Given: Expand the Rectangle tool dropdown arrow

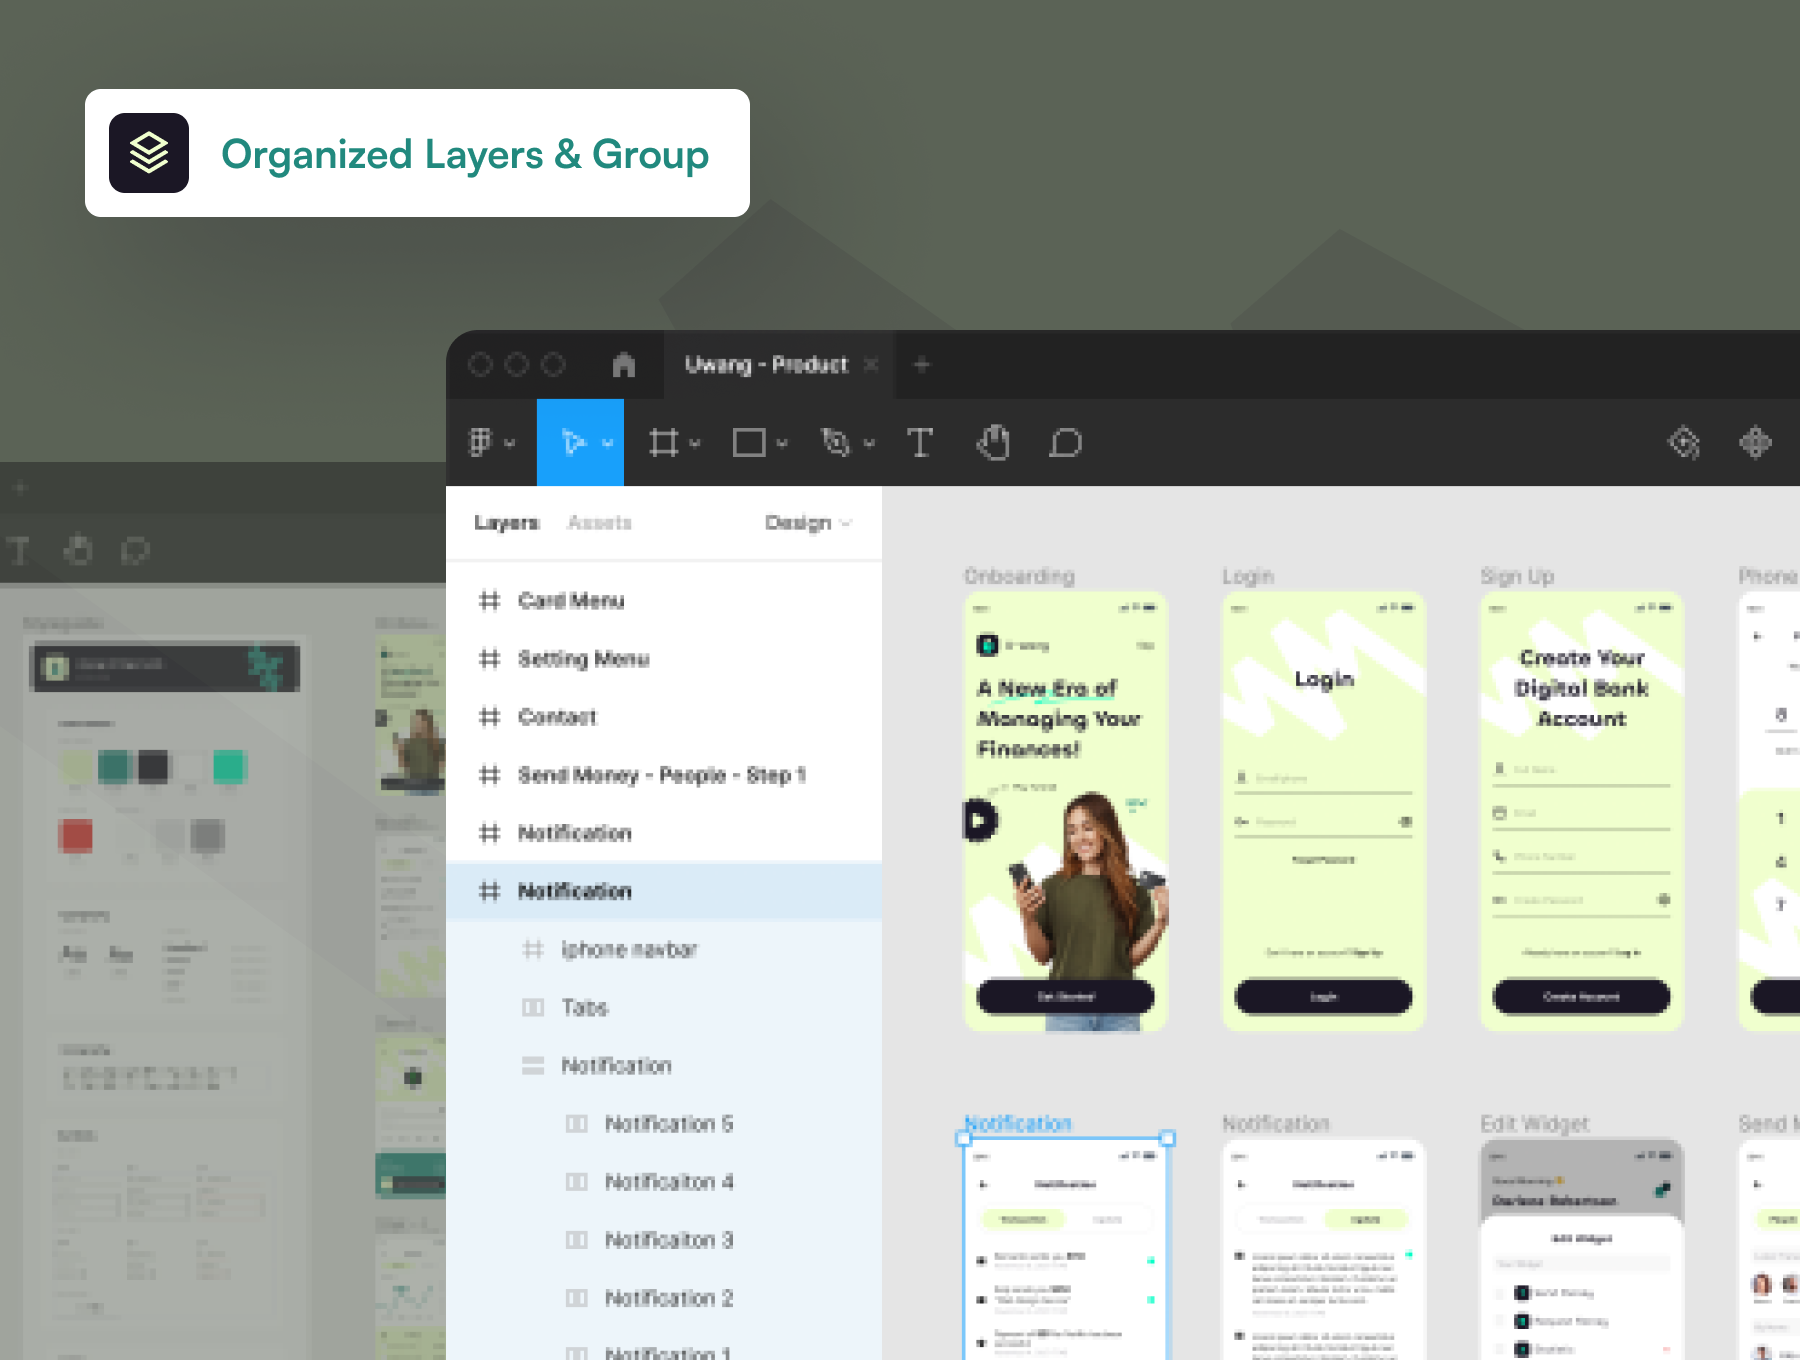Looking at the screenshot, I should pyautogui.click(x=782, y=443).
